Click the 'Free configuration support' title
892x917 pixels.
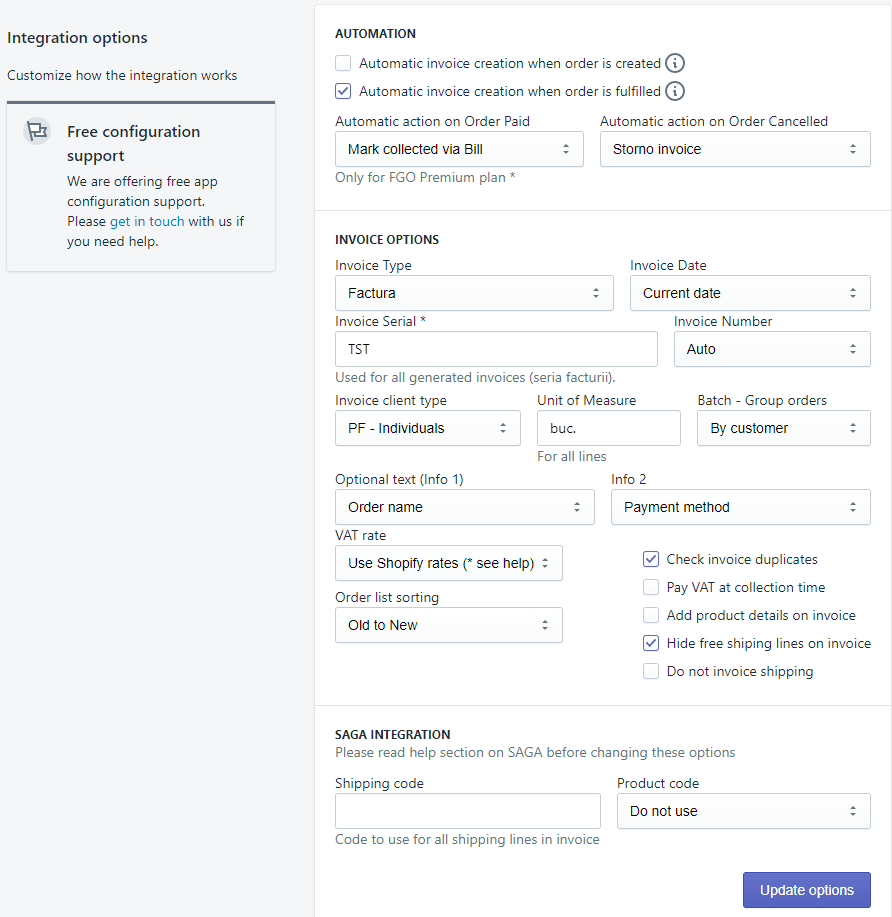click(x=133, y=143)
